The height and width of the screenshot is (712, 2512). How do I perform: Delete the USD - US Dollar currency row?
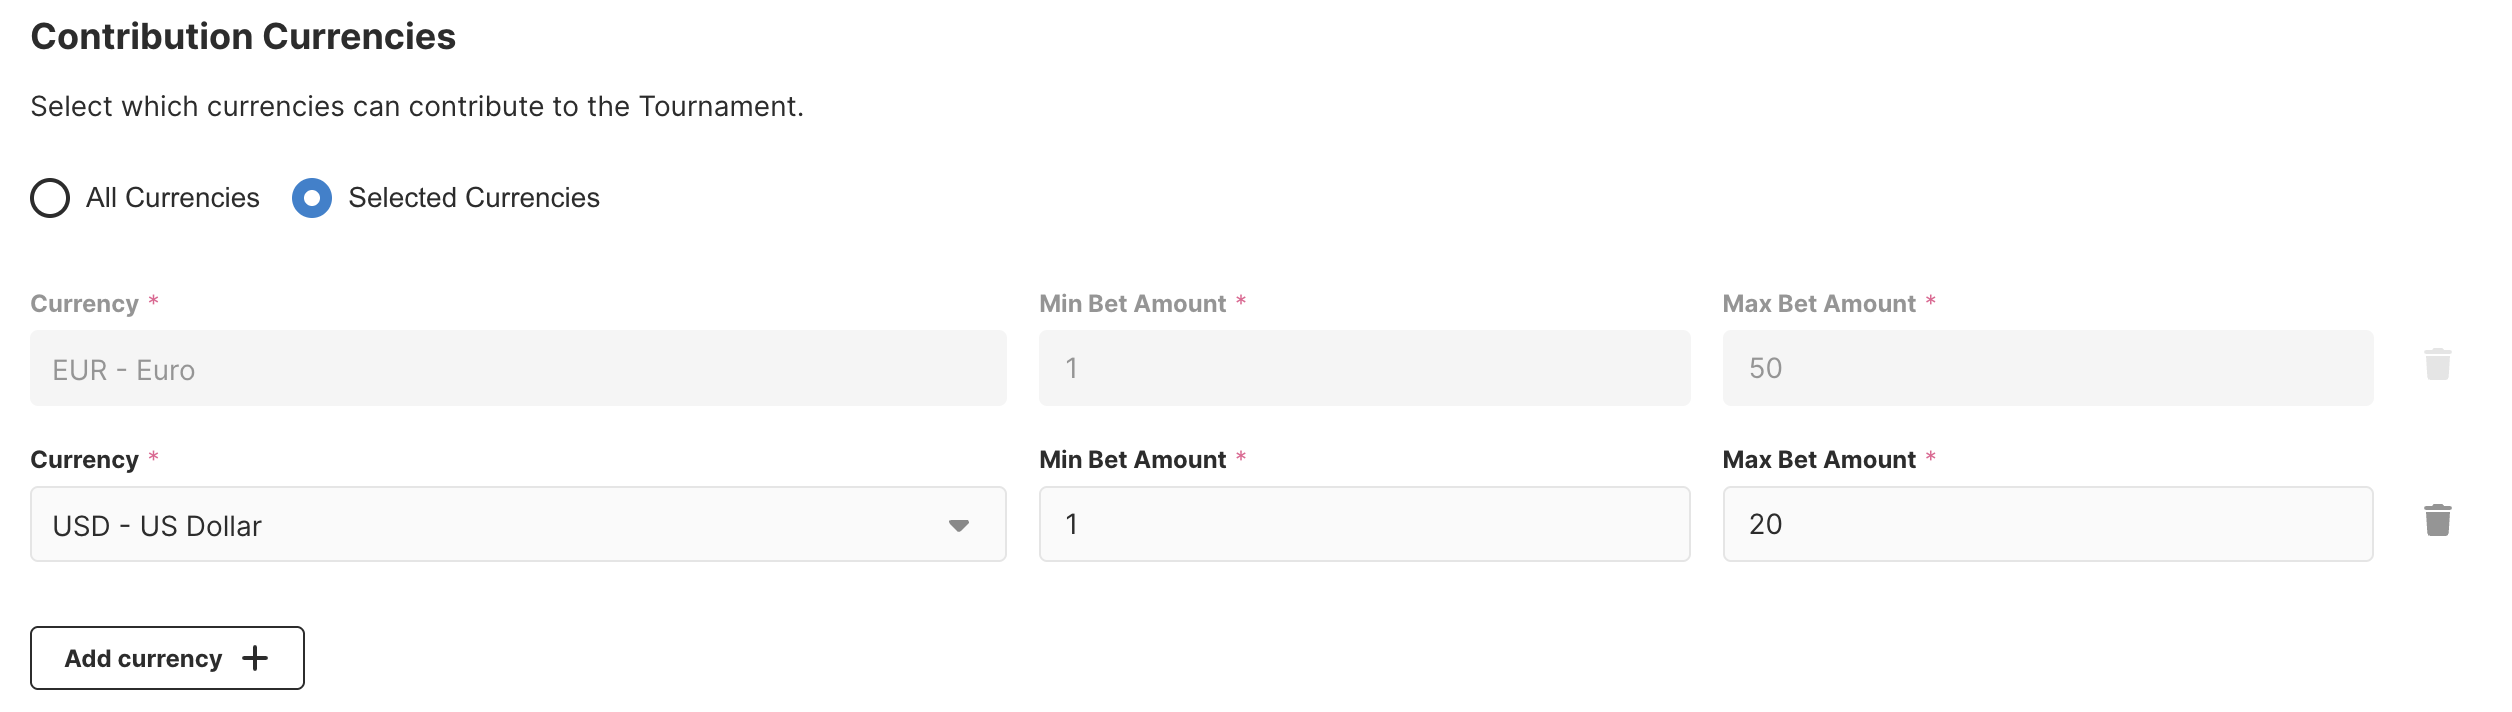(2437, 521)
